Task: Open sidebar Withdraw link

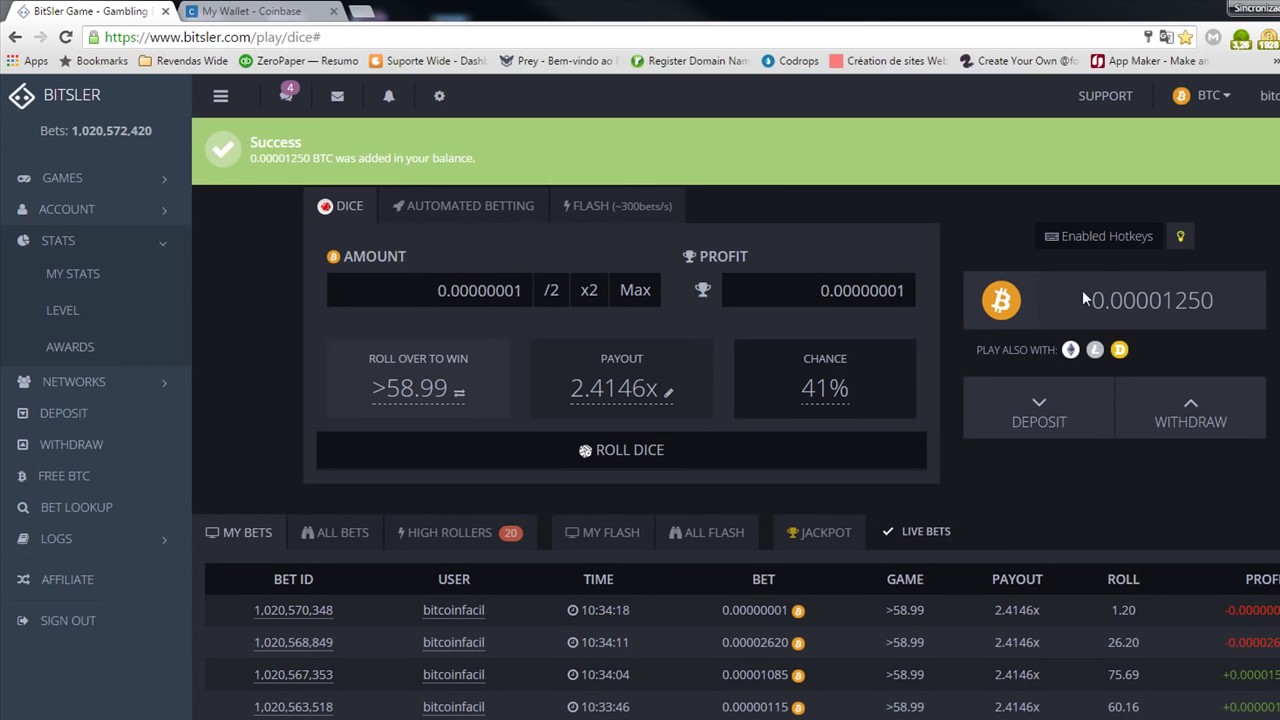Action: coord(71,445)
